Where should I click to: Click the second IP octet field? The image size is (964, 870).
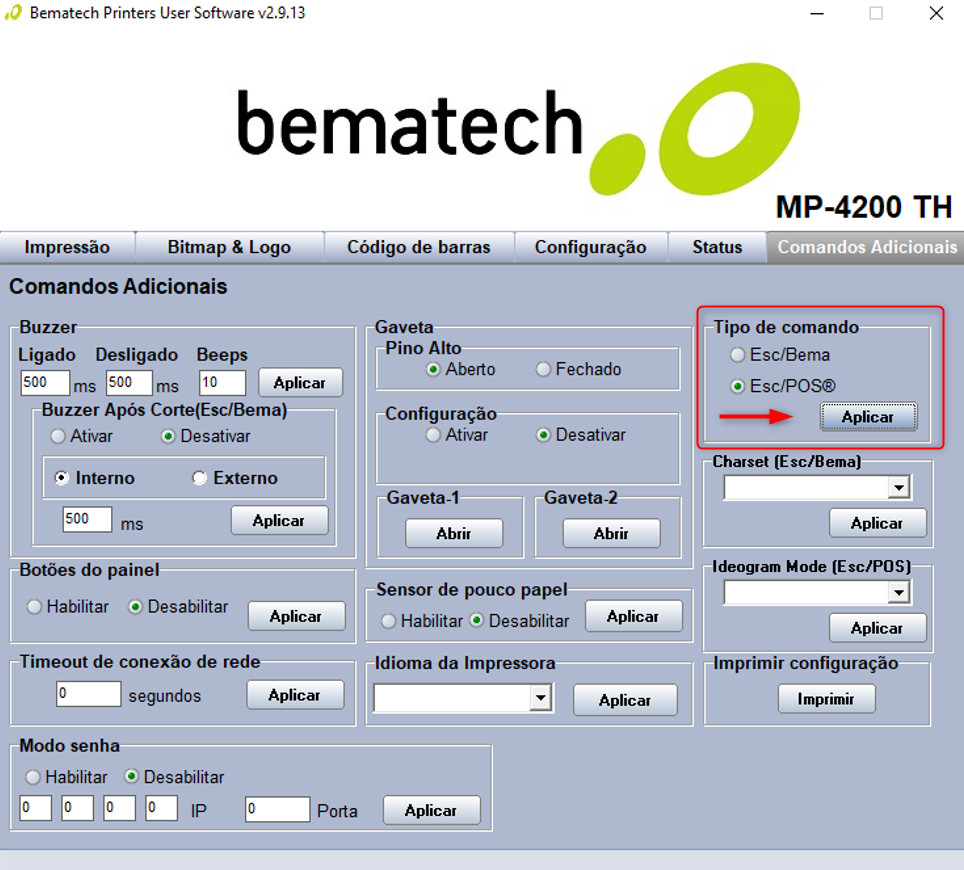click(x=77, y=808)
